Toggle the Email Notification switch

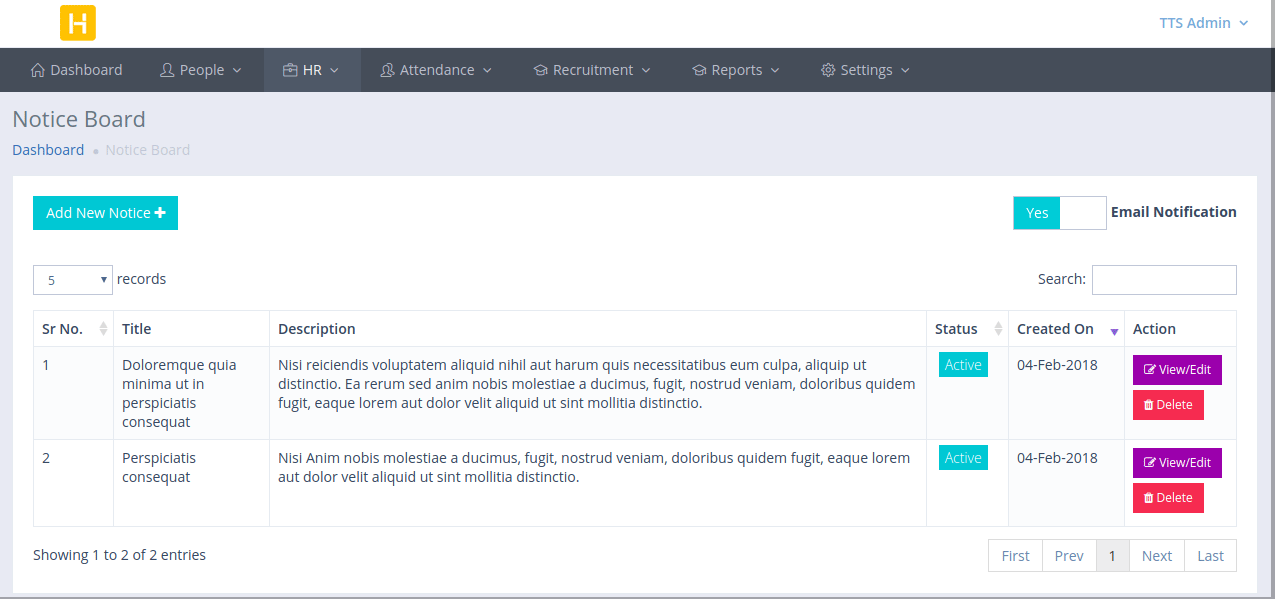point(1059,213)
